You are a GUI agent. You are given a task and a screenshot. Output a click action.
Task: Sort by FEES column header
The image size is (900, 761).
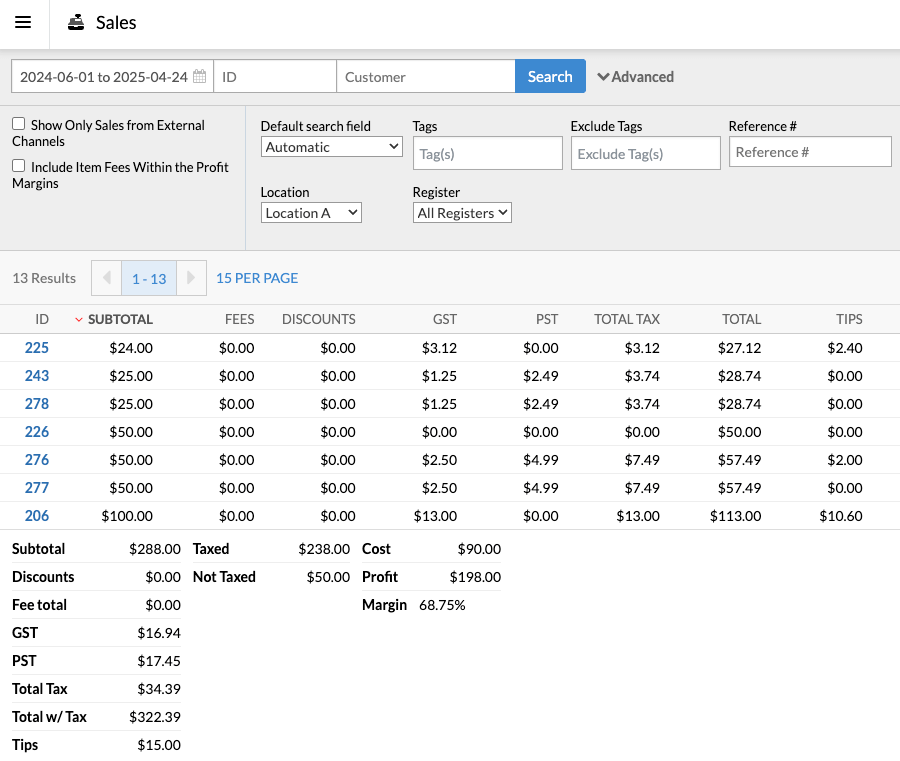[239, 319]
